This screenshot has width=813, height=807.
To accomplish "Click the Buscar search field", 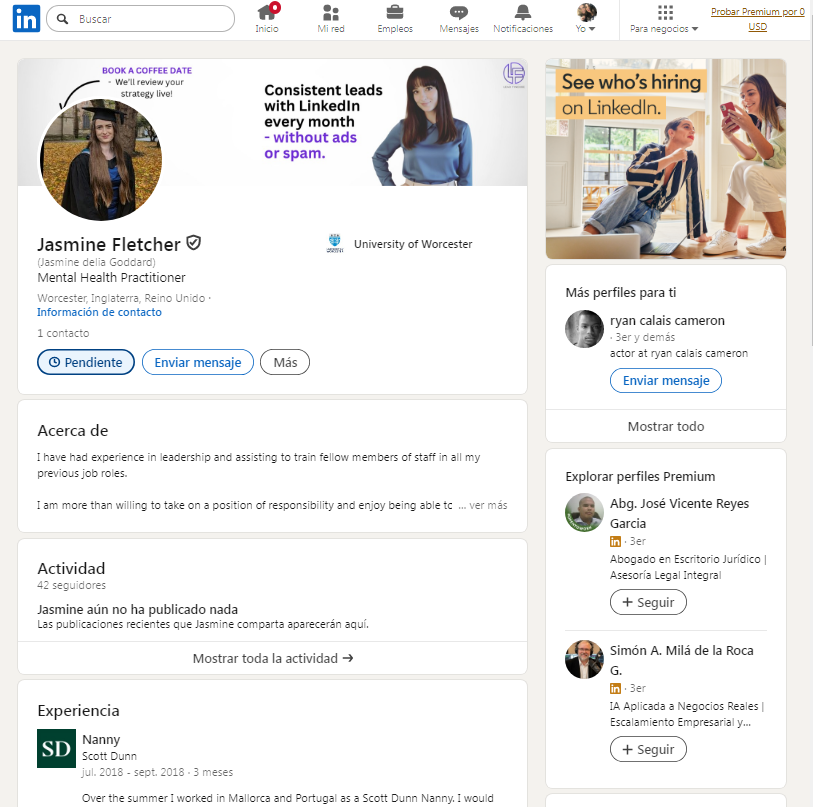I will [141, 19].
